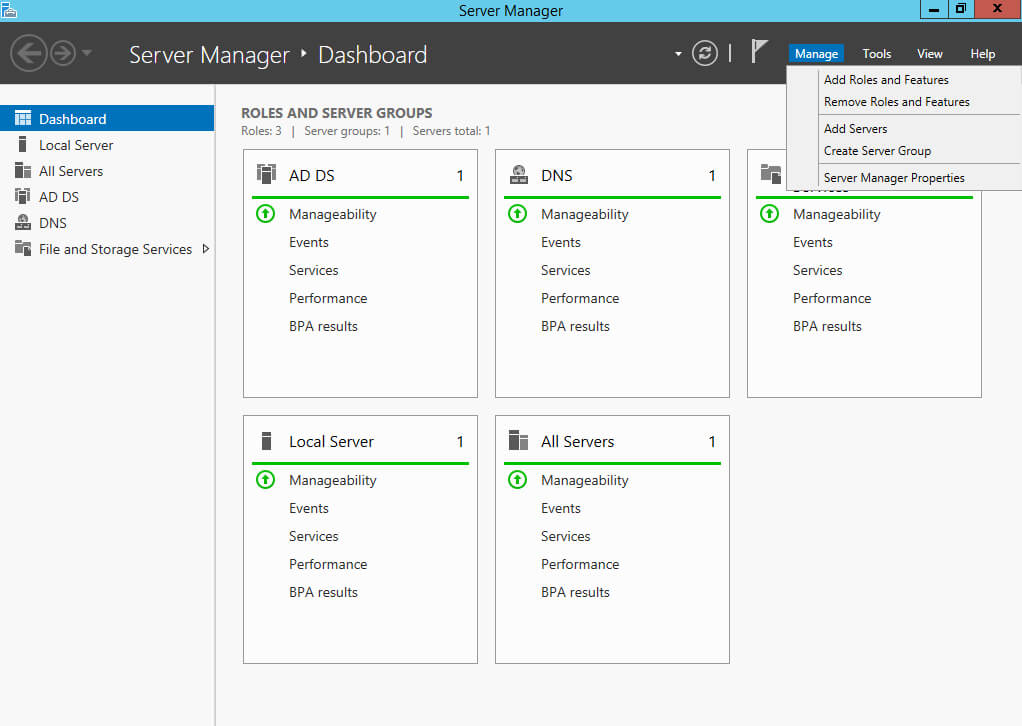
Task: Choose Remove Roles and Features
Action: [x=896, y=102]
